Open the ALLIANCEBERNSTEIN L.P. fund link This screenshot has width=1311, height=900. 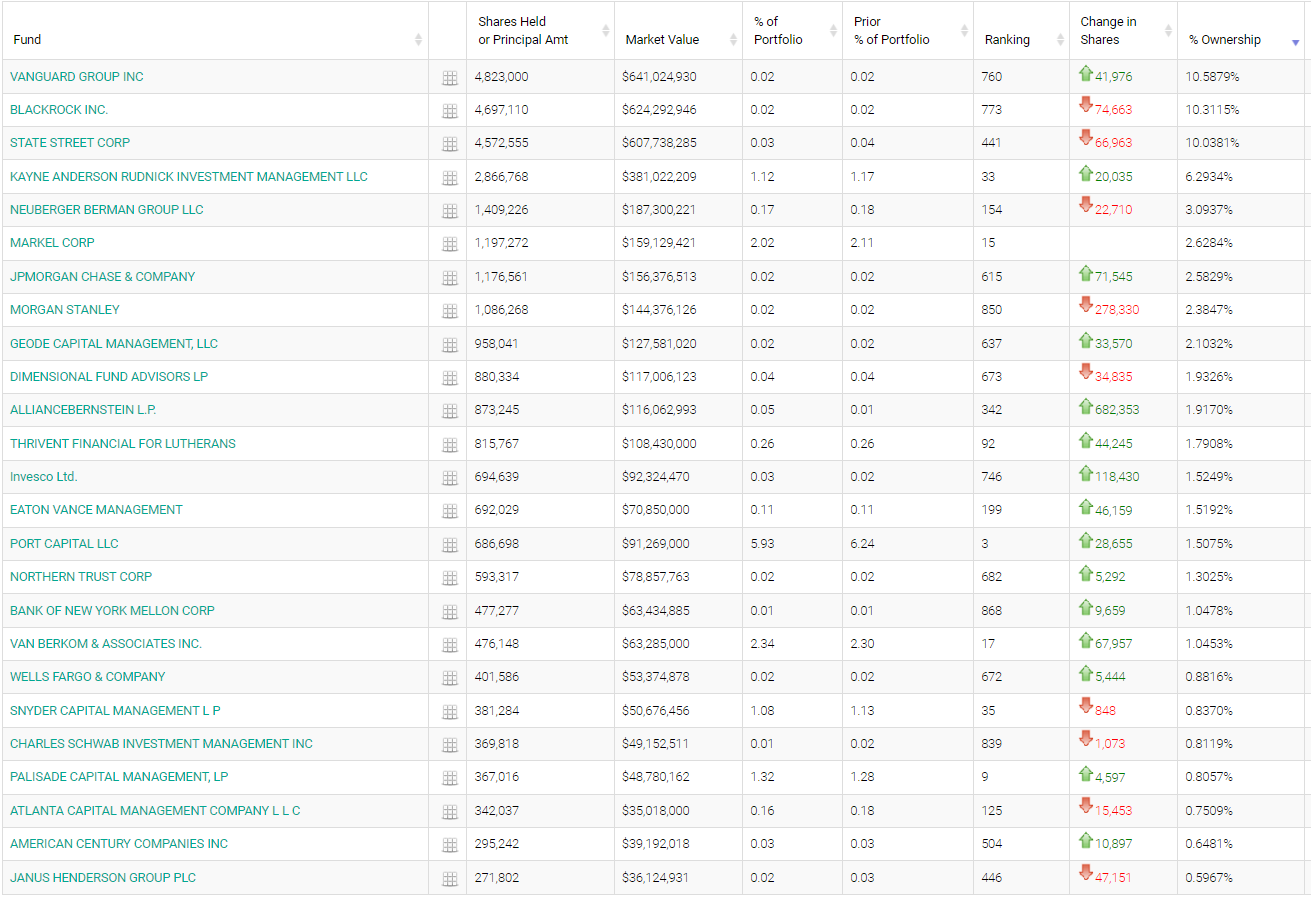[83, 410]
